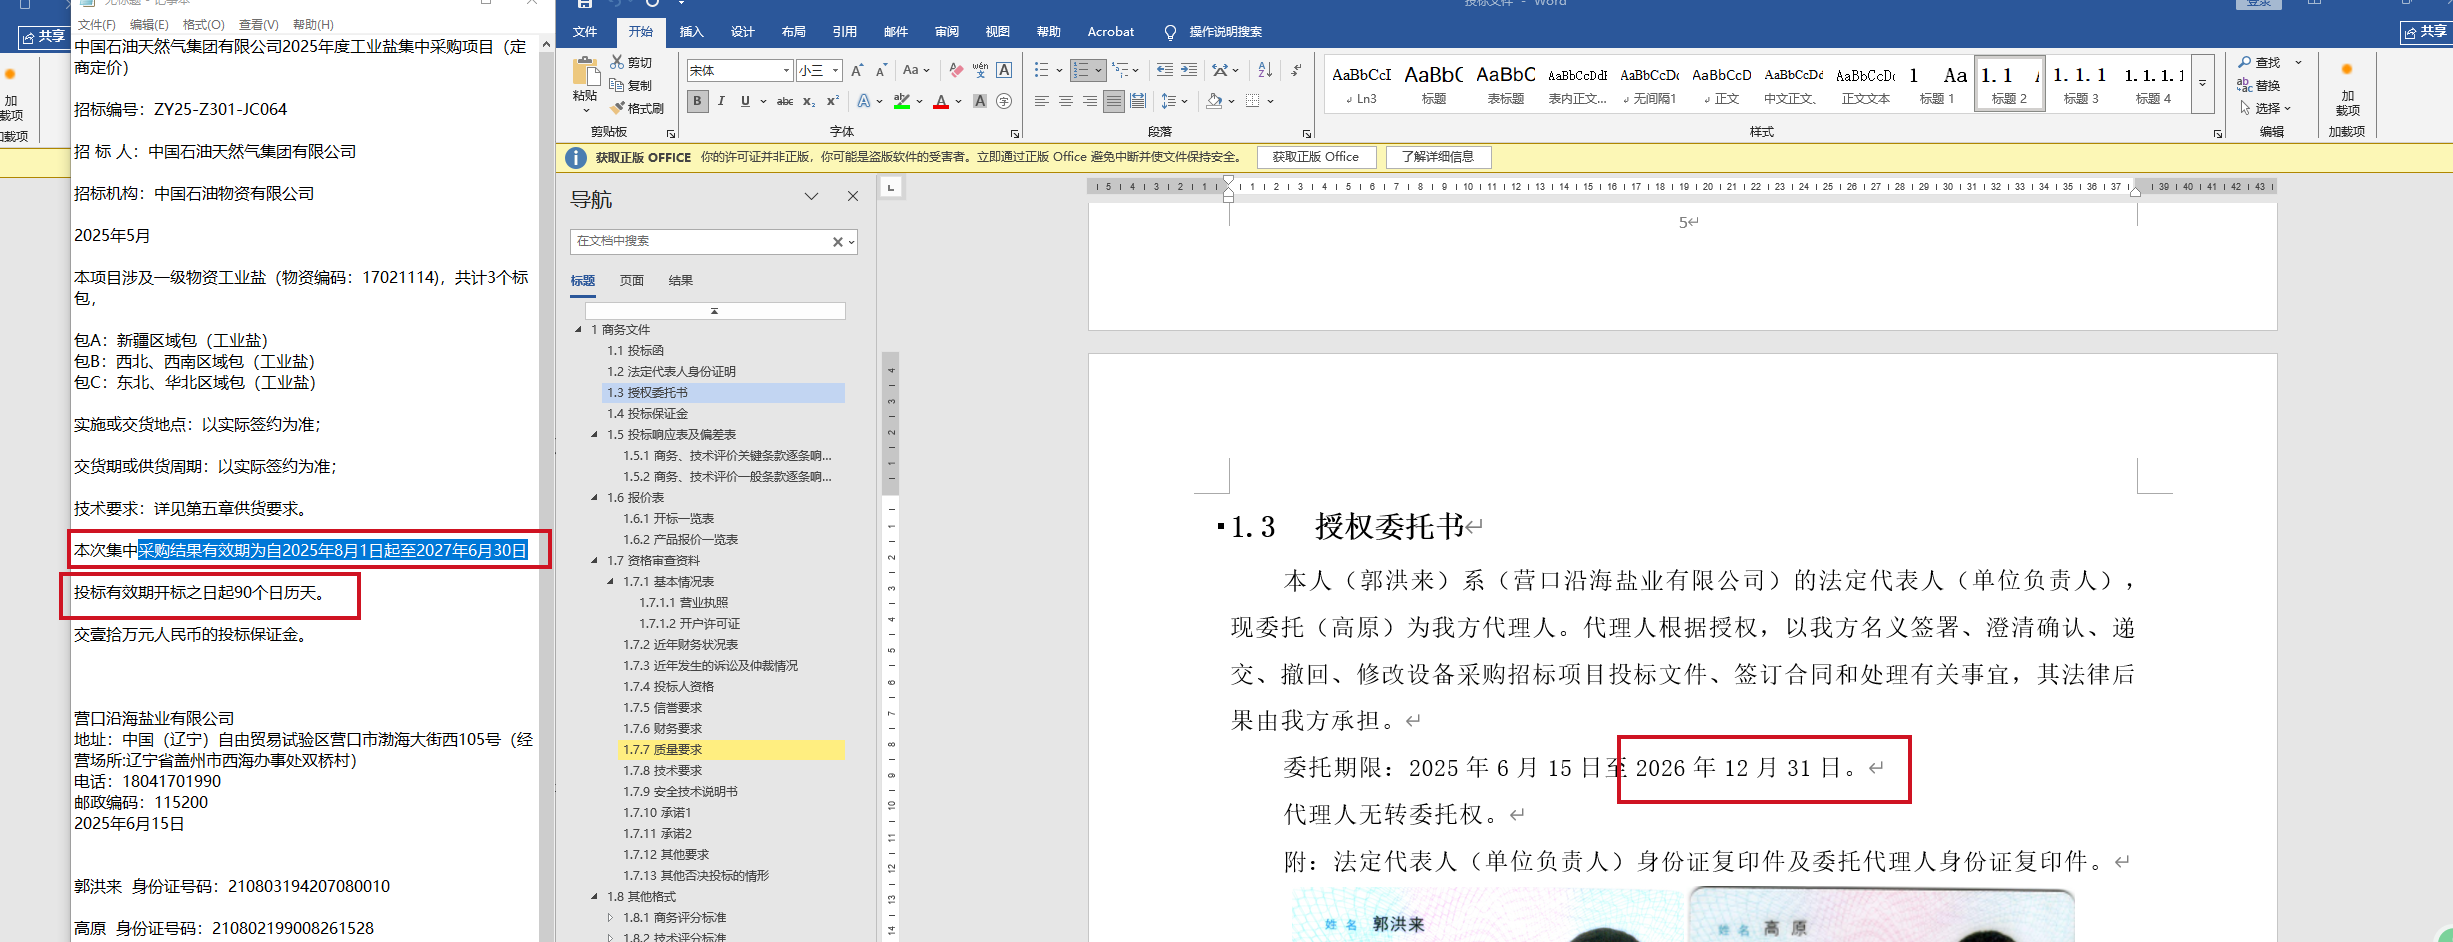
Task: Toggle justify alignment button
Action: click(x=1113, y=101)
